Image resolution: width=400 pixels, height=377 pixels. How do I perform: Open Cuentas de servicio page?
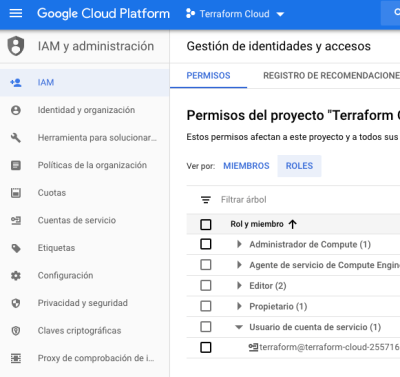point(85,220)
